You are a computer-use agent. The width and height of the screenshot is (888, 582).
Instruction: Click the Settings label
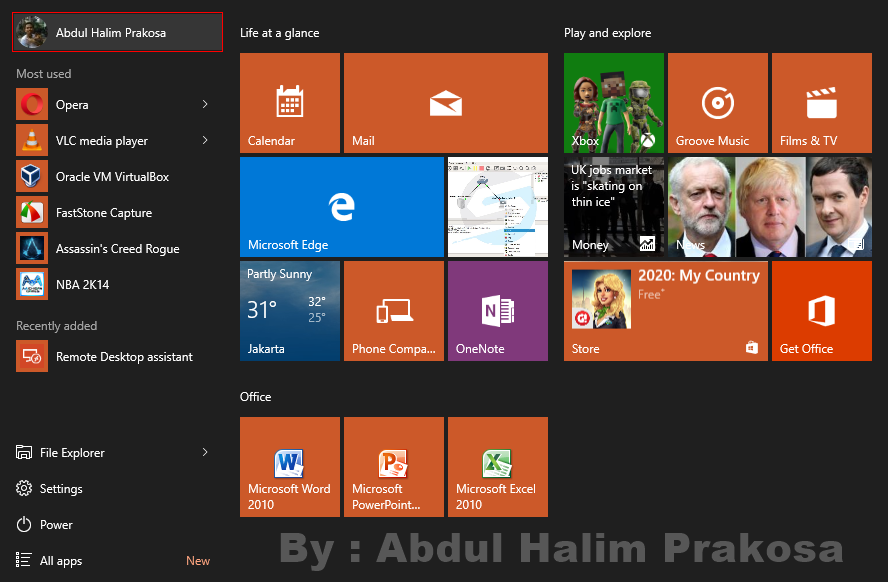[61, 489]
